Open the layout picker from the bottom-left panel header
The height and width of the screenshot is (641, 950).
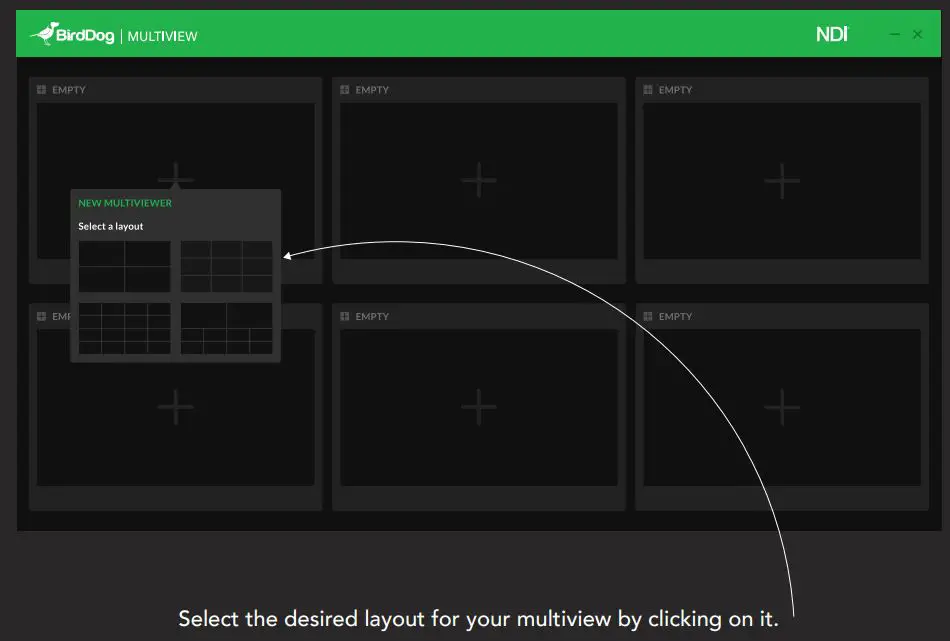click(x=42, y=316)
